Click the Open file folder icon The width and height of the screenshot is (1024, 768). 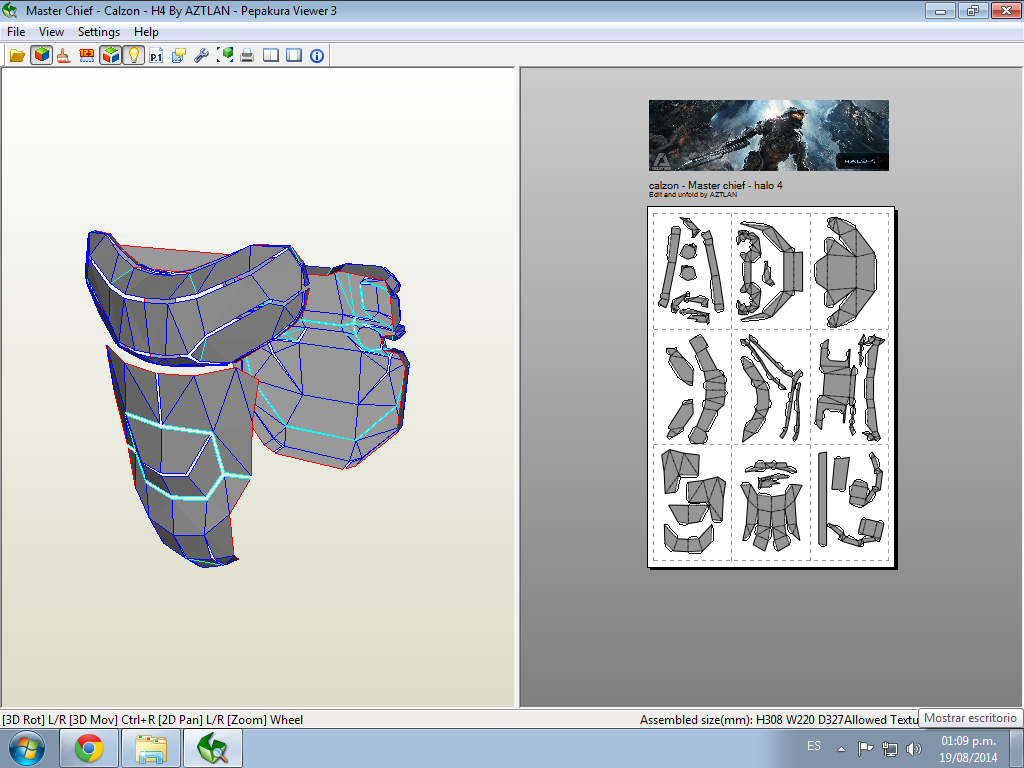point(17,56)
